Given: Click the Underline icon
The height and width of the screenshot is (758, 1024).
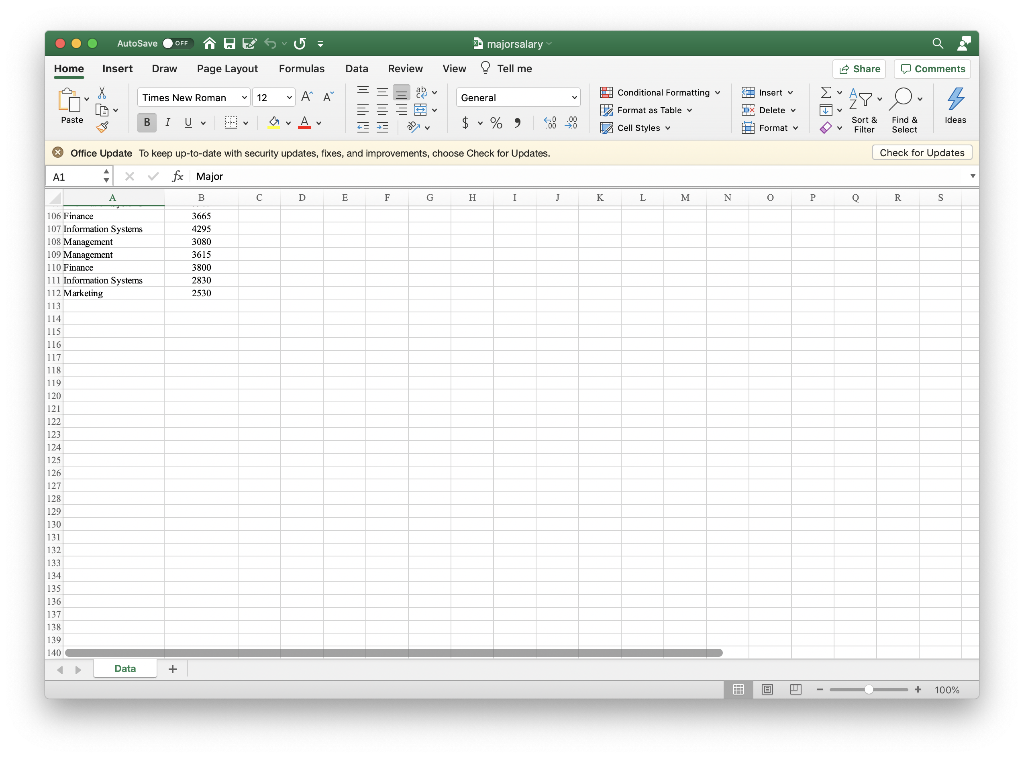Looking at the screenshot, I should click(188, 122).
